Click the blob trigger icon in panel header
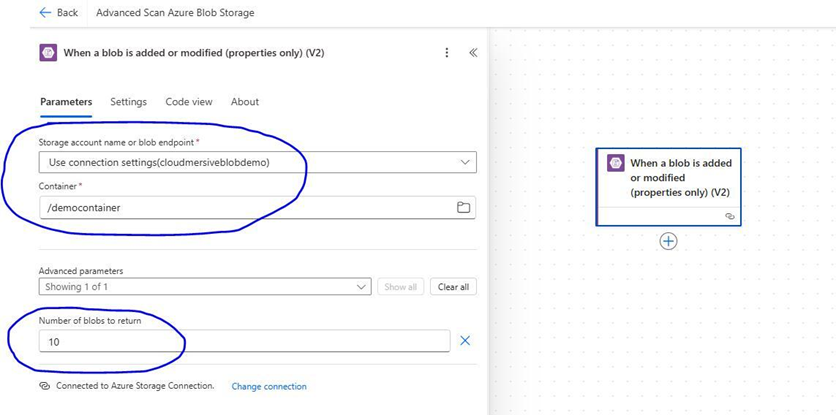836x415 pixels. [48, 53]
